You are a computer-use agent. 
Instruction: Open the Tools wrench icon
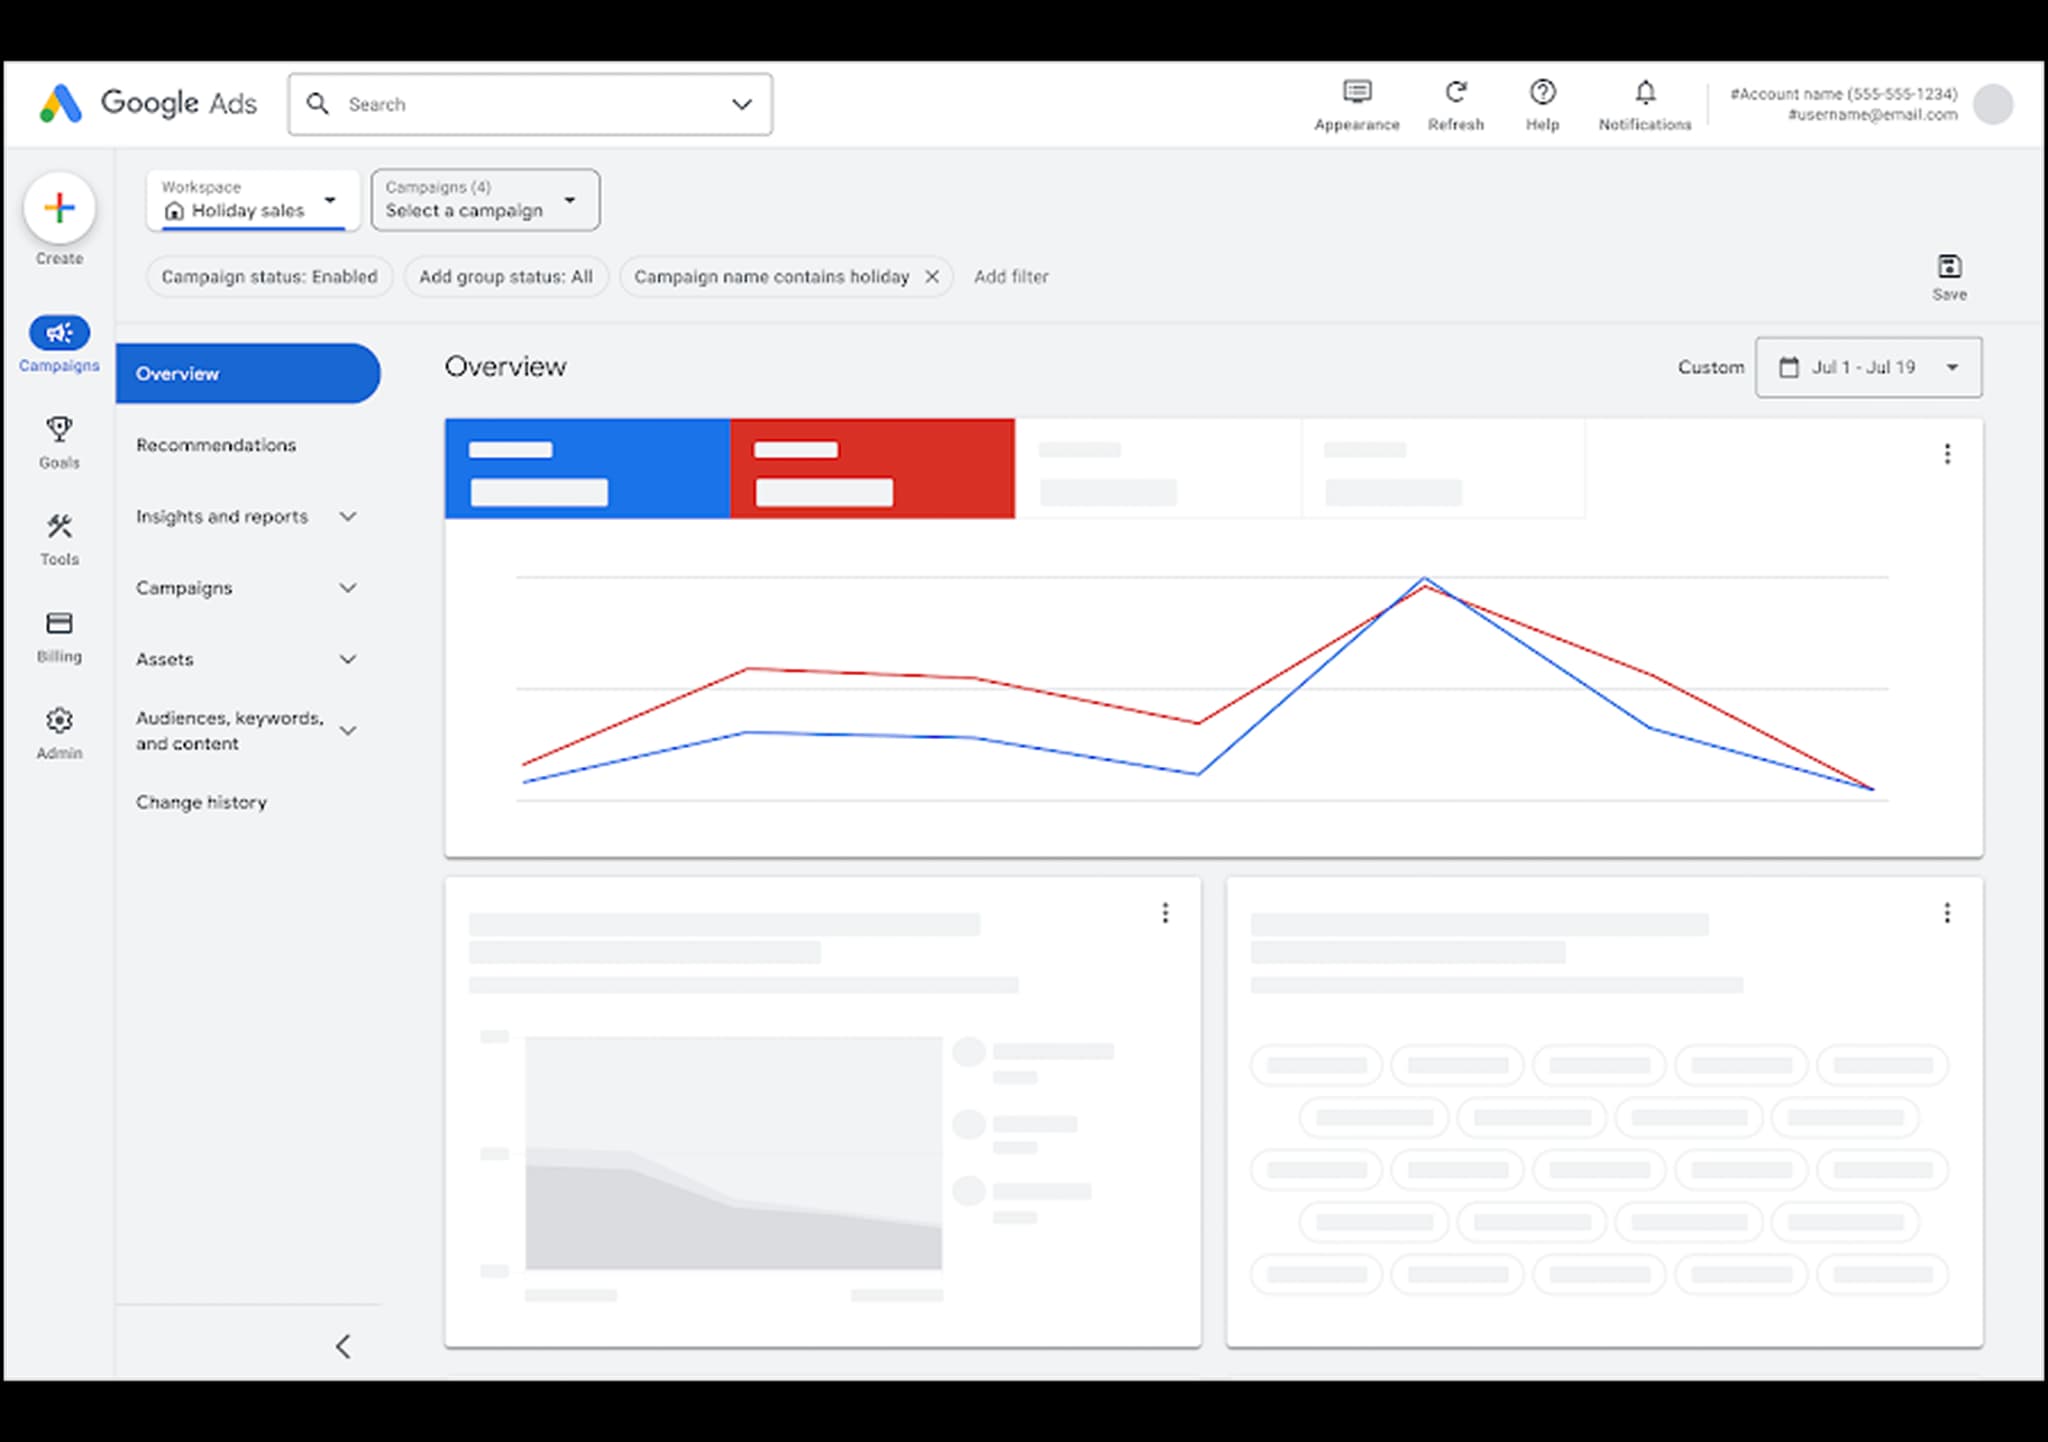(x=59, y=526)
